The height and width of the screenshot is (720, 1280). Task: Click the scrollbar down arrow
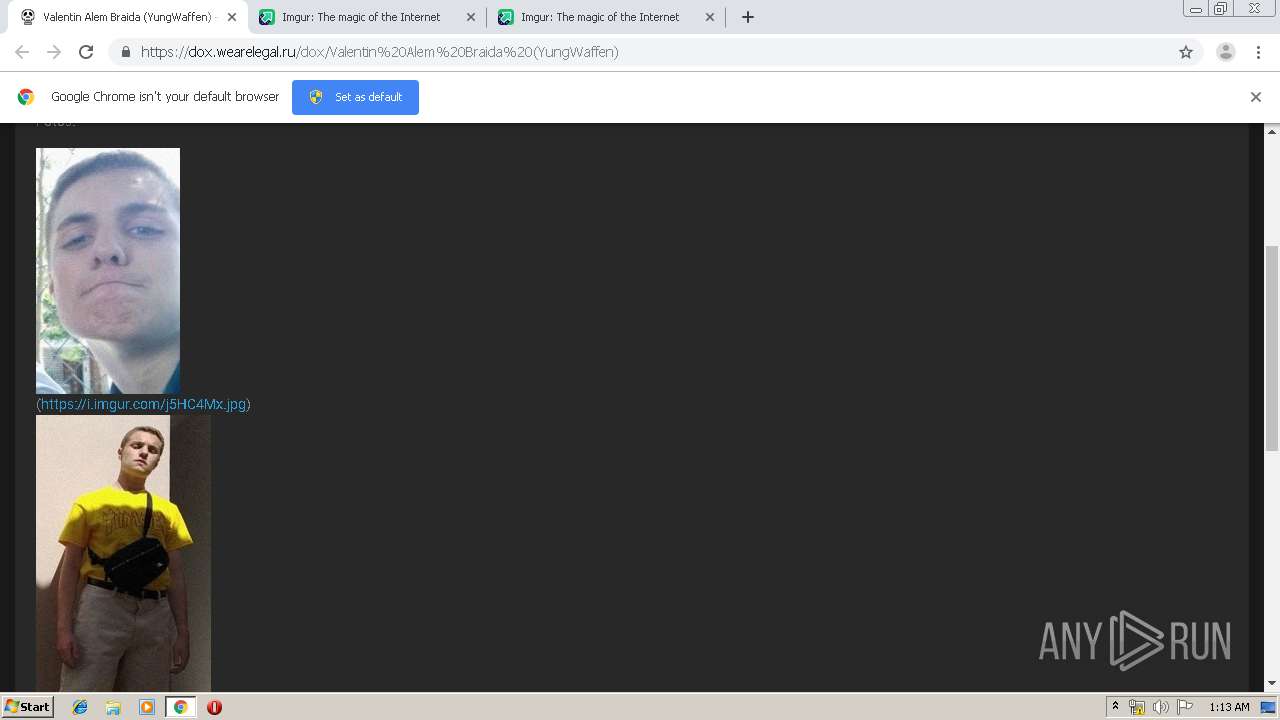[1272, 683]
